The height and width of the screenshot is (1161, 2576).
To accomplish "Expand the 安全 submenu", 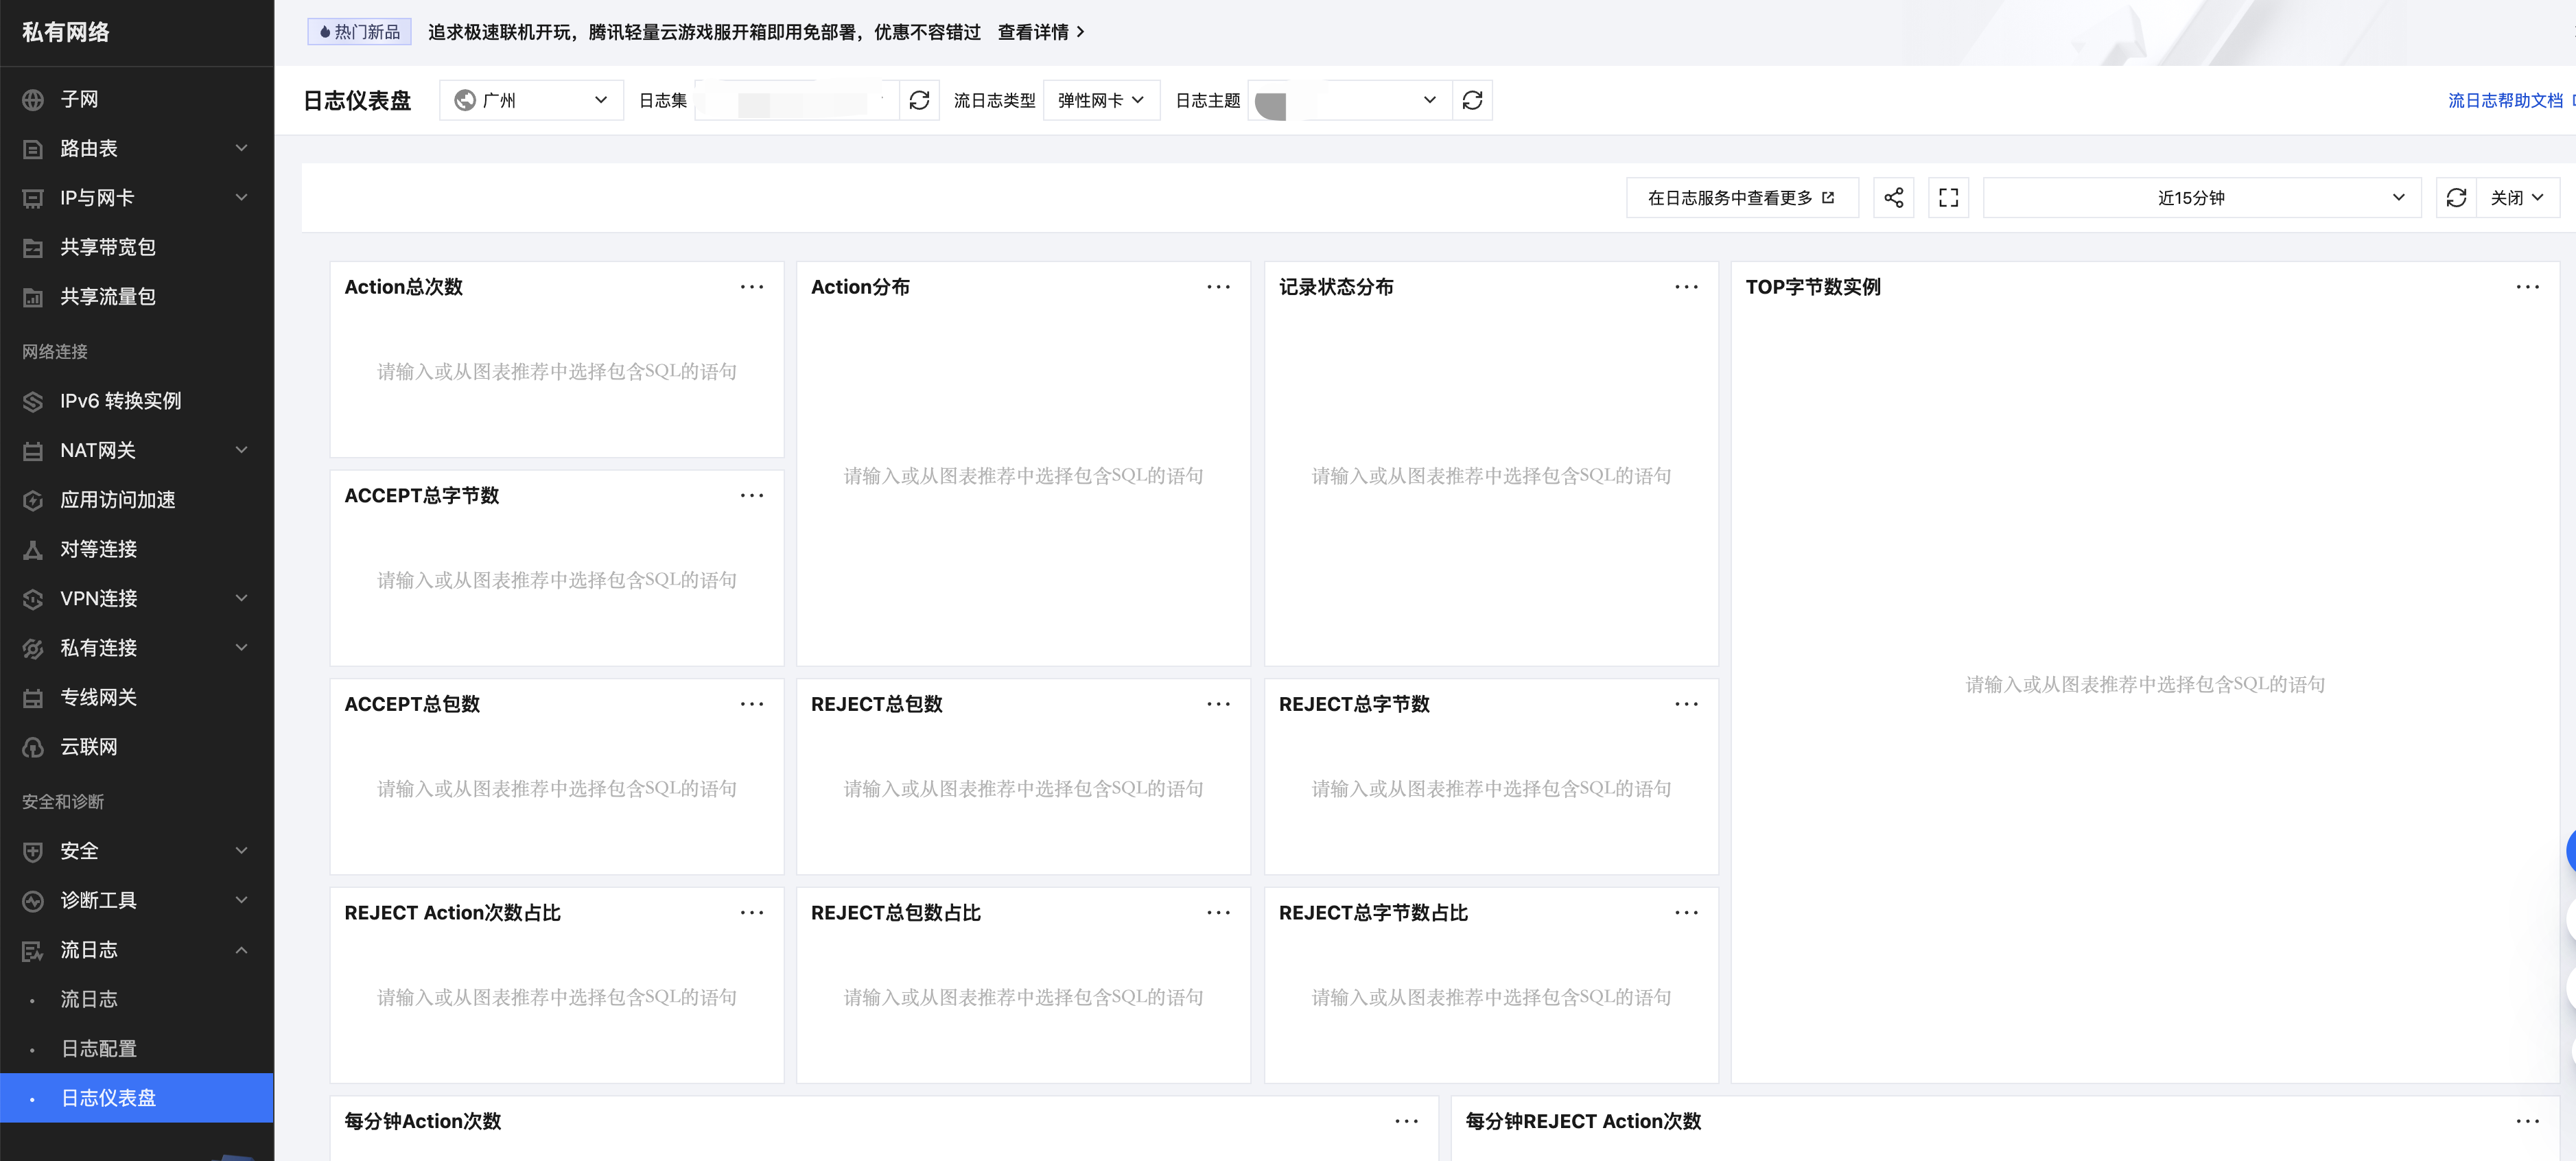I will point(241,851).
